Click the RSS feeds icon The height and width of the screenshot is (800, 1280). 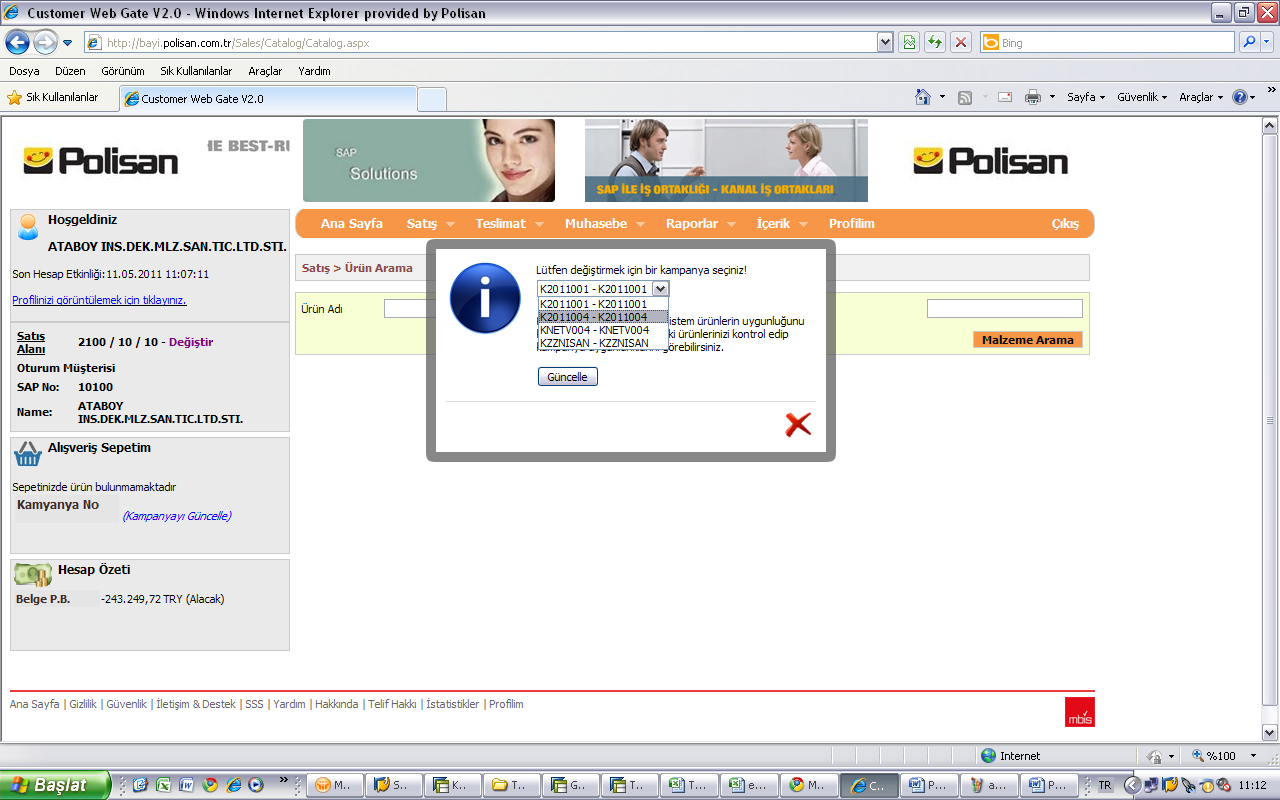pyautogui.click(x=965, y=97)
